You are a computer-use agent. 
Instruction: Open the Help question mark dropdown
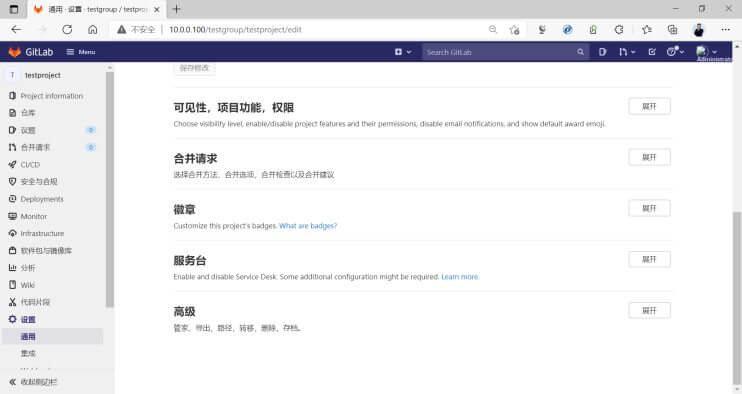(x=675, y=52)
